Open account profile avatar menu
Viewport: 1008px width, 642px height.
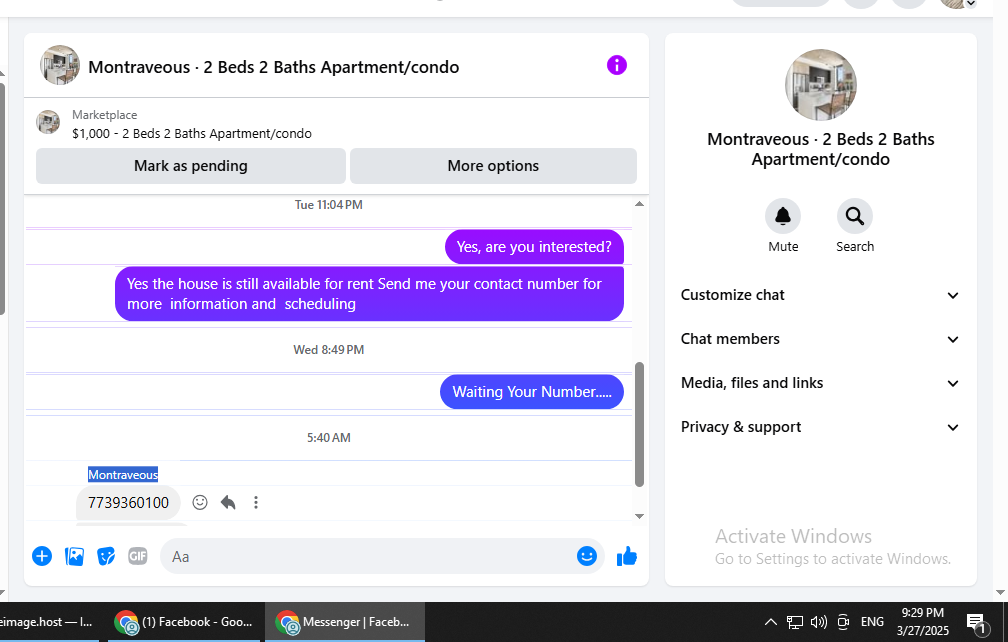coord(958,3)
